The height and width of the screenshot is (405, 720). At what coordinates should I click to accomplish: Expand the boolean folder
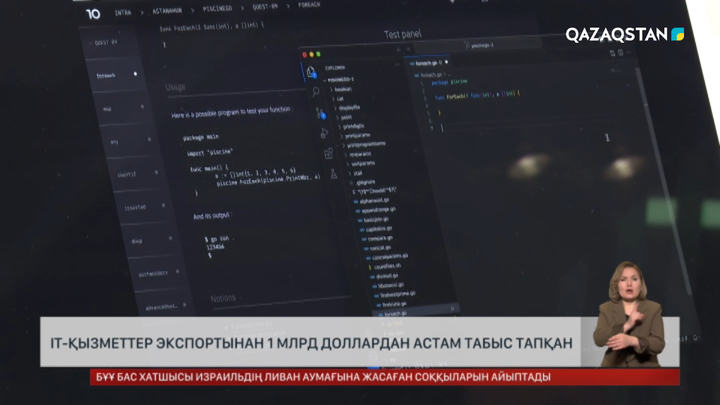coord(341,89)
